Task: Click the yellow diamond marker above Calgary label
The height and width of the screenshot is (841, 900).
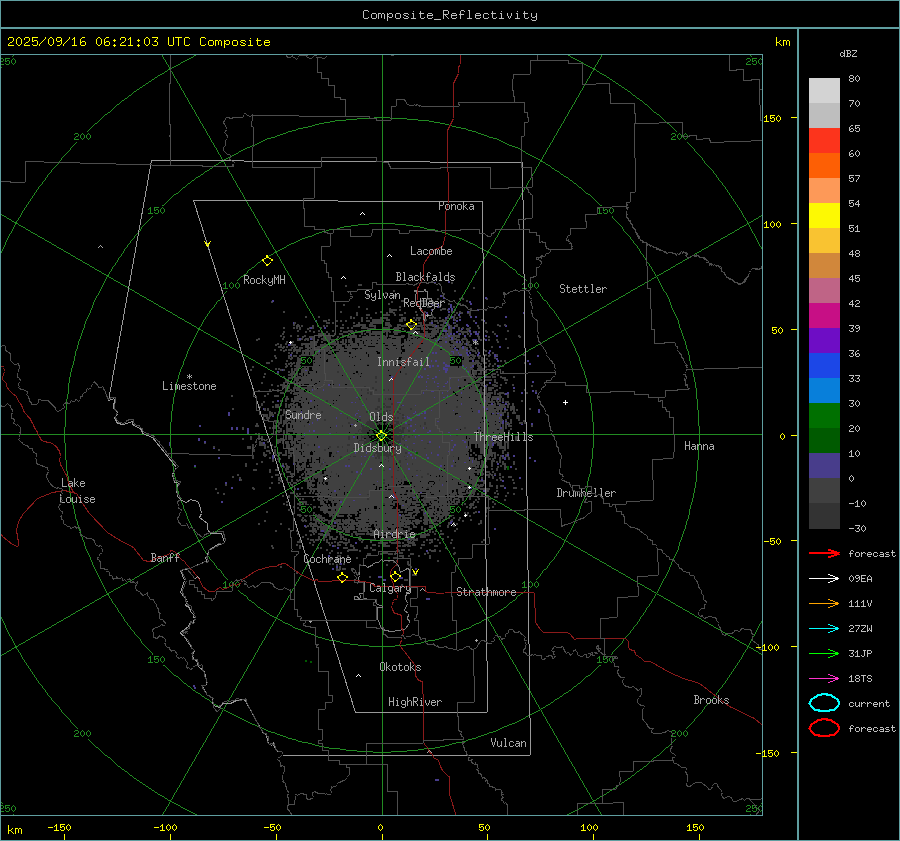Action: [x=395, y=576]
